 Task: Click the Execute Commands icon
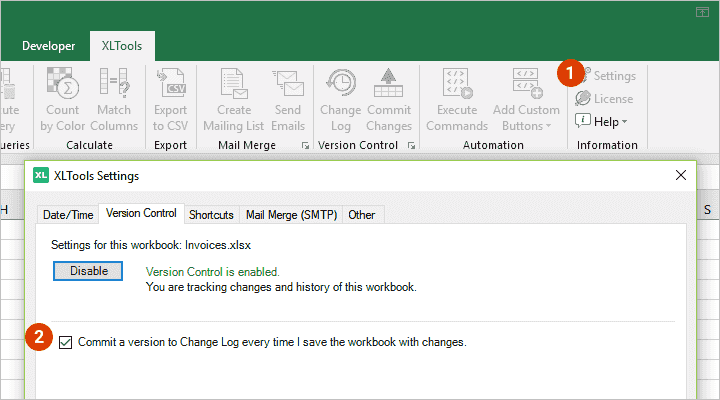tap(457, 84)
